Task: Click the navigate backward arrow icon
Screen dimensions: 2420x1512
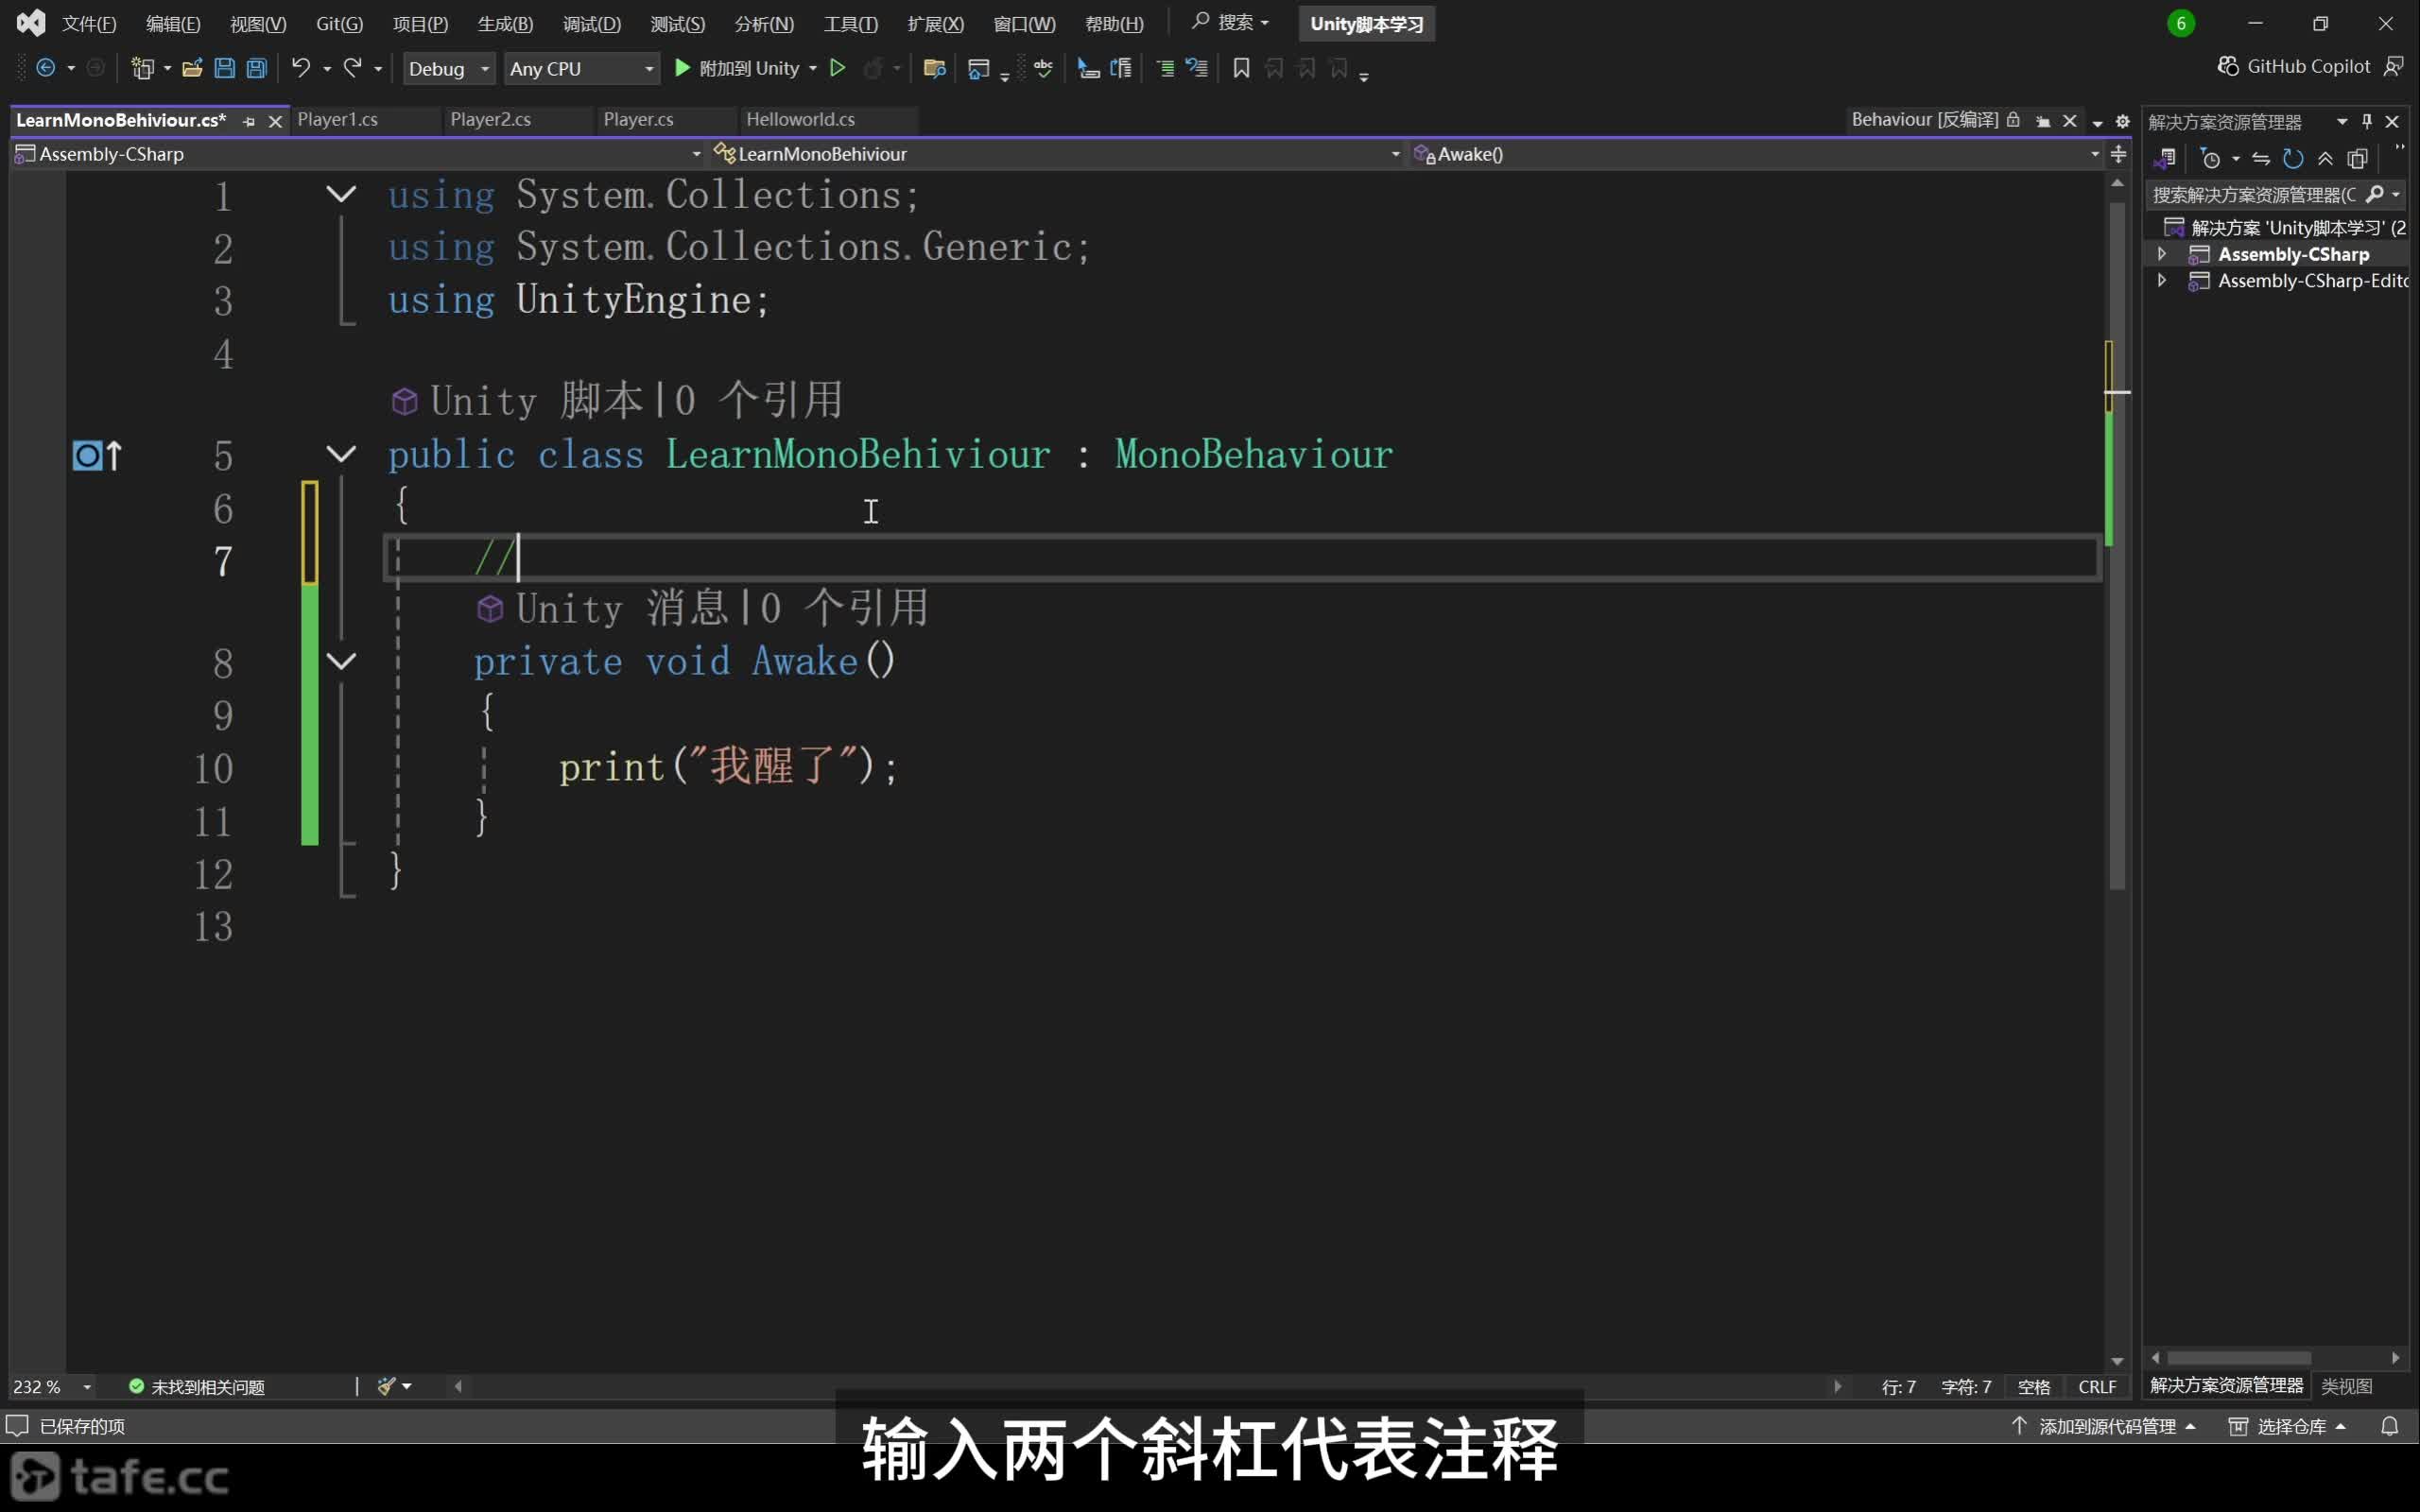Action: point(46,68)
